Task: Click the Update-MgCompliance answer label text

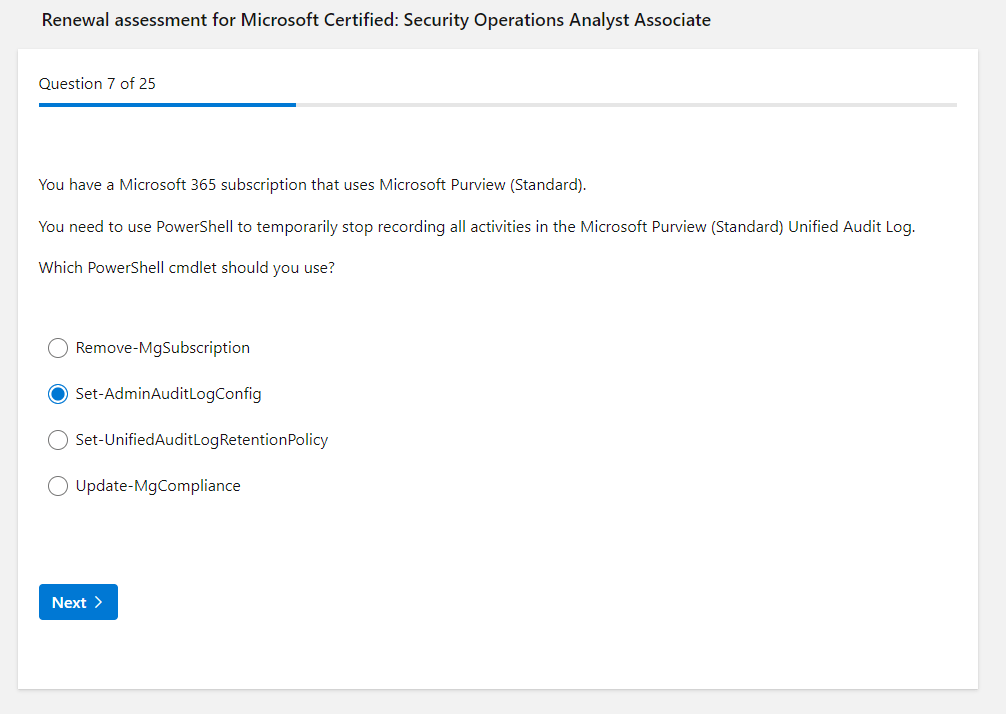Action: [158, 486]
